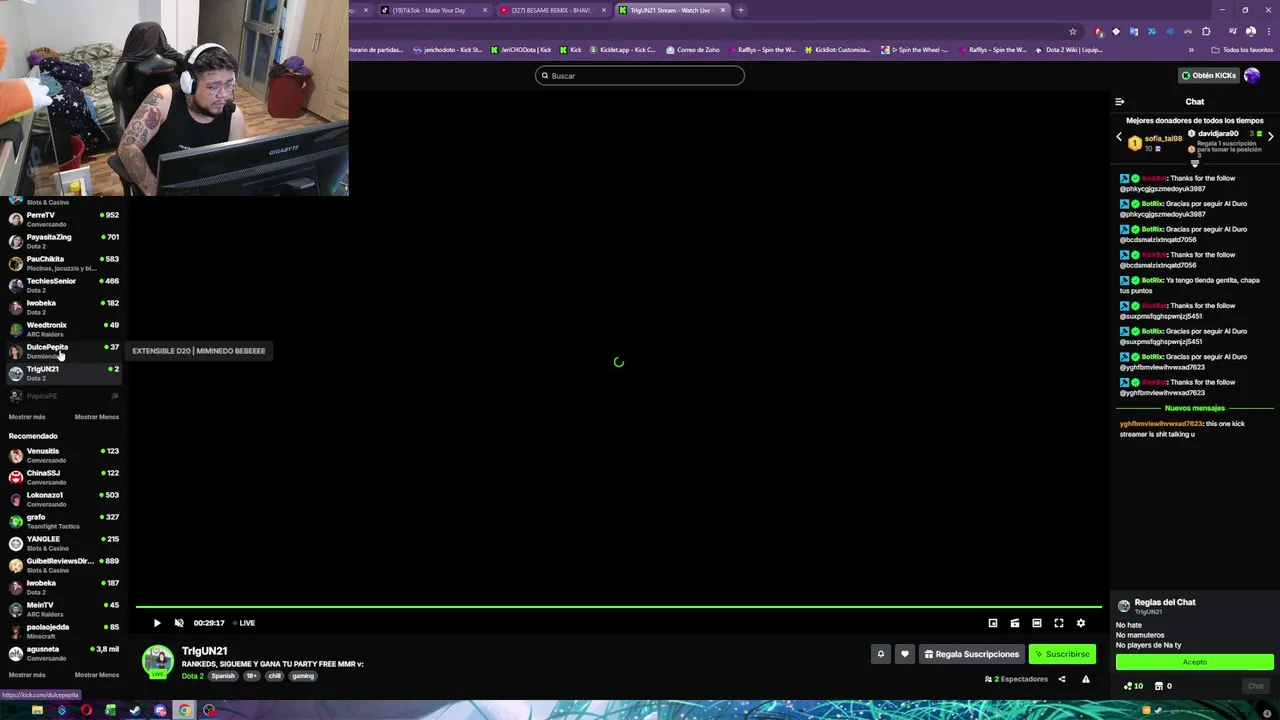Enter fullscreen on the player
The height and width of the screenshot is (720, 1280).
point(1059,623)
